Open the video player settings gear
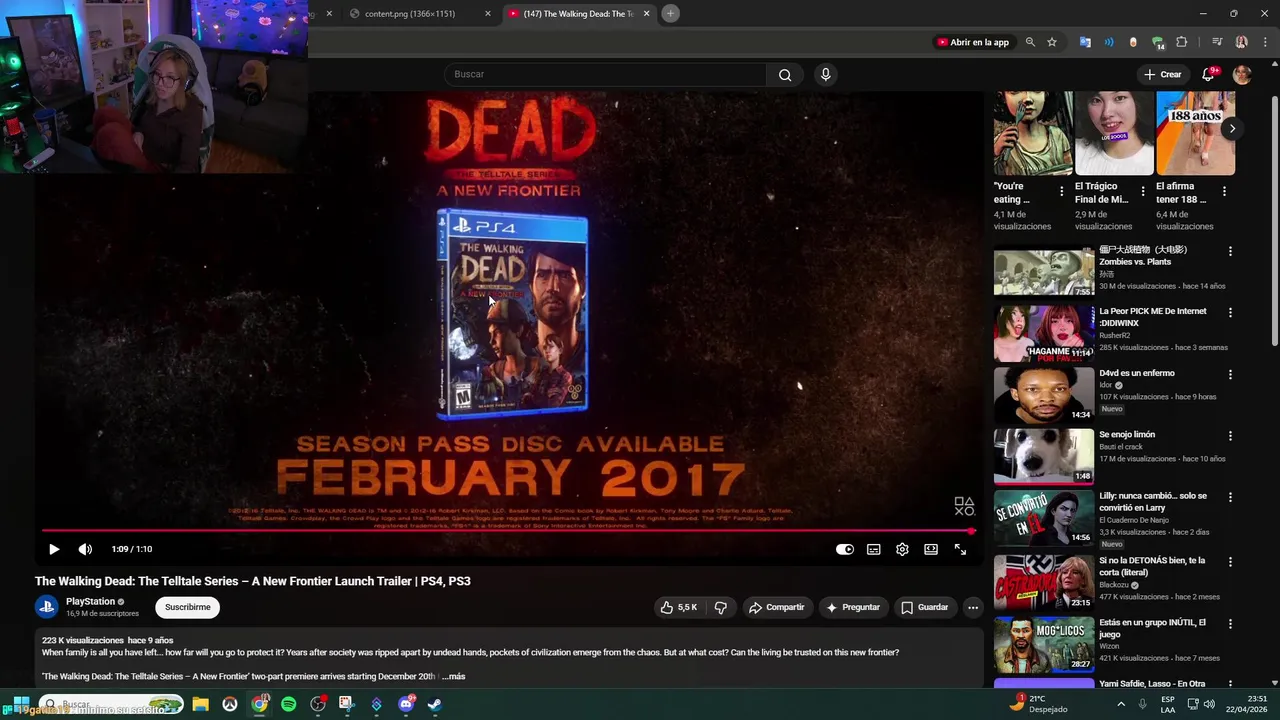The width and height of the screenshot is (1280, 720). 902,549
